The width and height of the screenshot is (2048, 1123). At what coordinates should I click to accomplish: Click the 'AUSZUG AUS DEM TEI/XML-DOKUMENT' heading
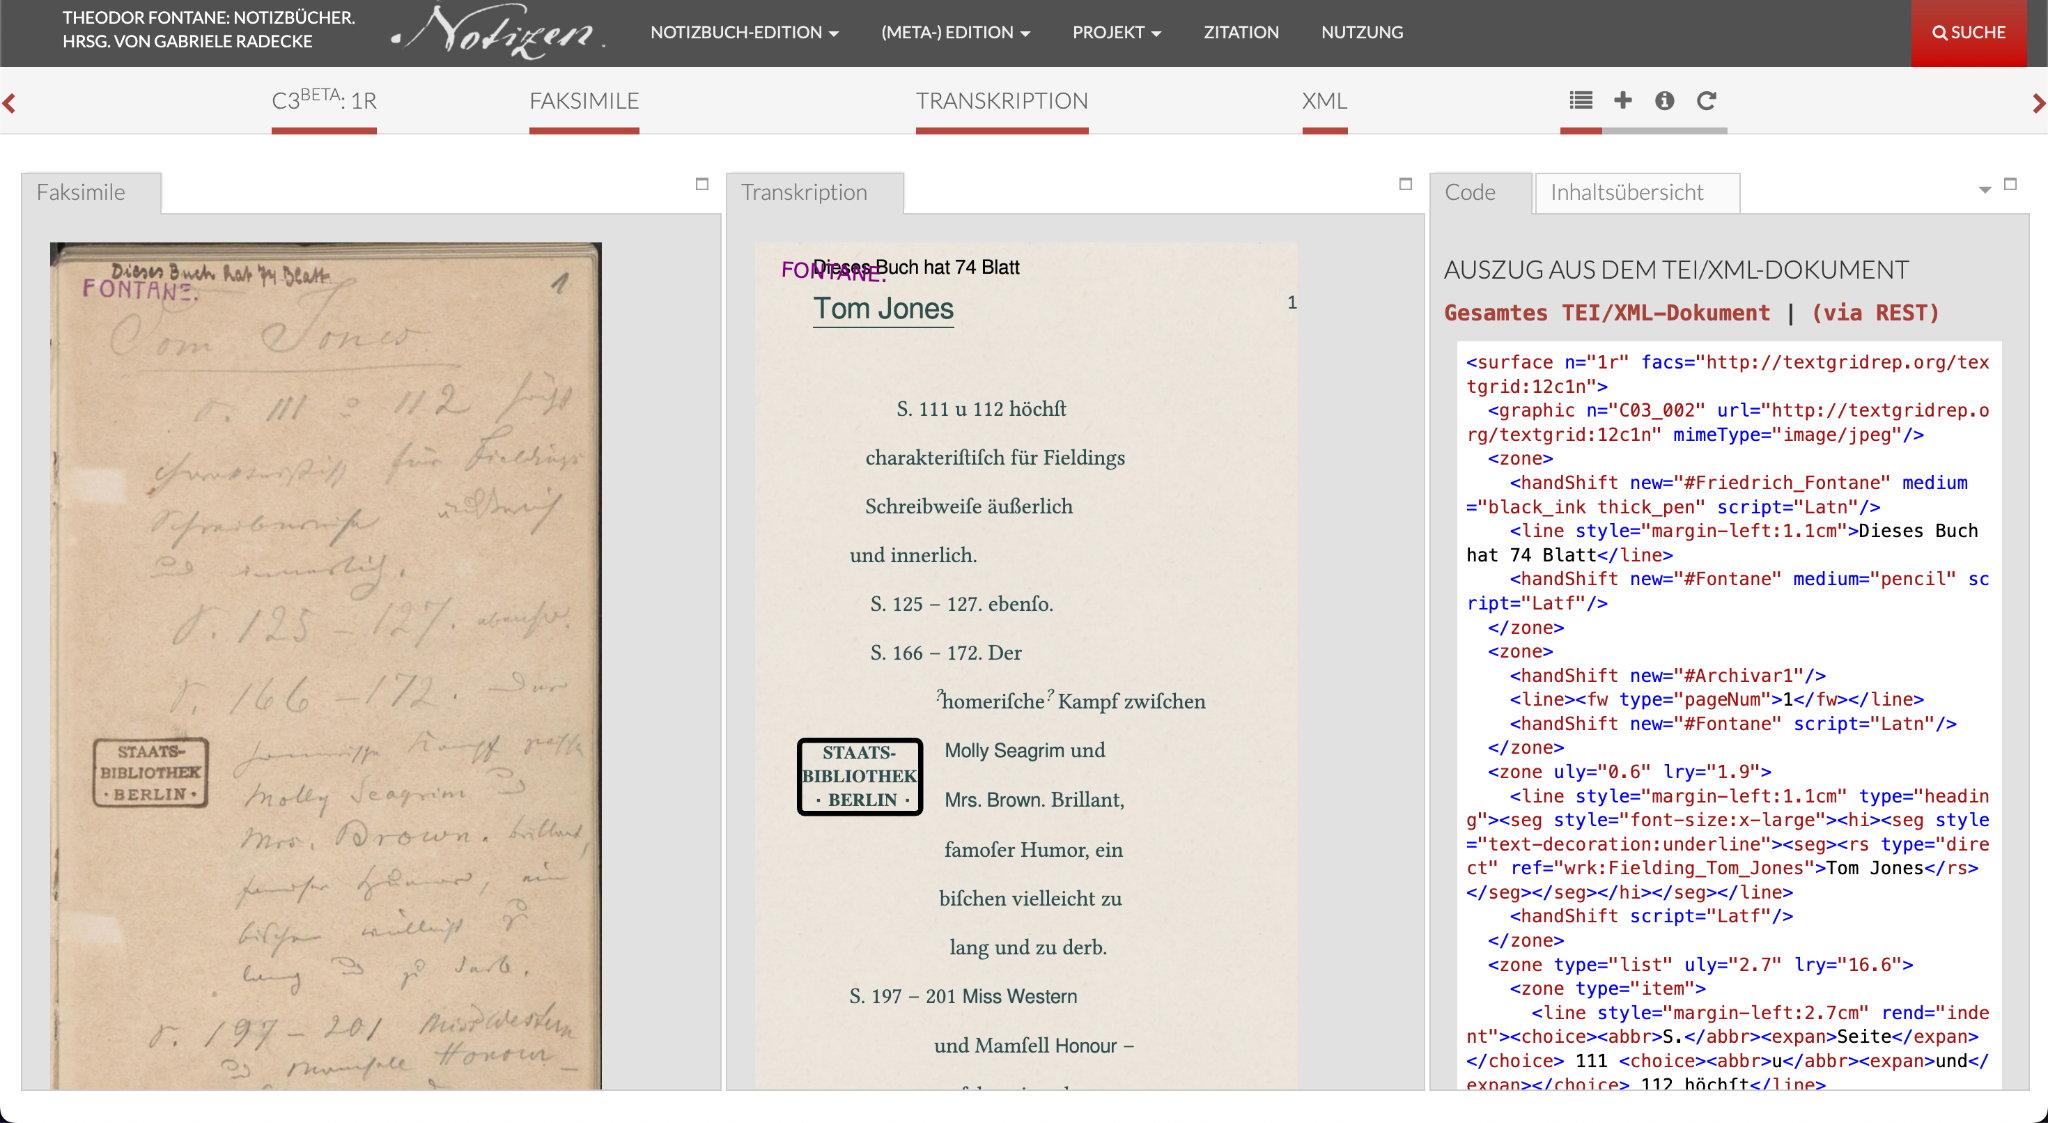point(1677,270)
